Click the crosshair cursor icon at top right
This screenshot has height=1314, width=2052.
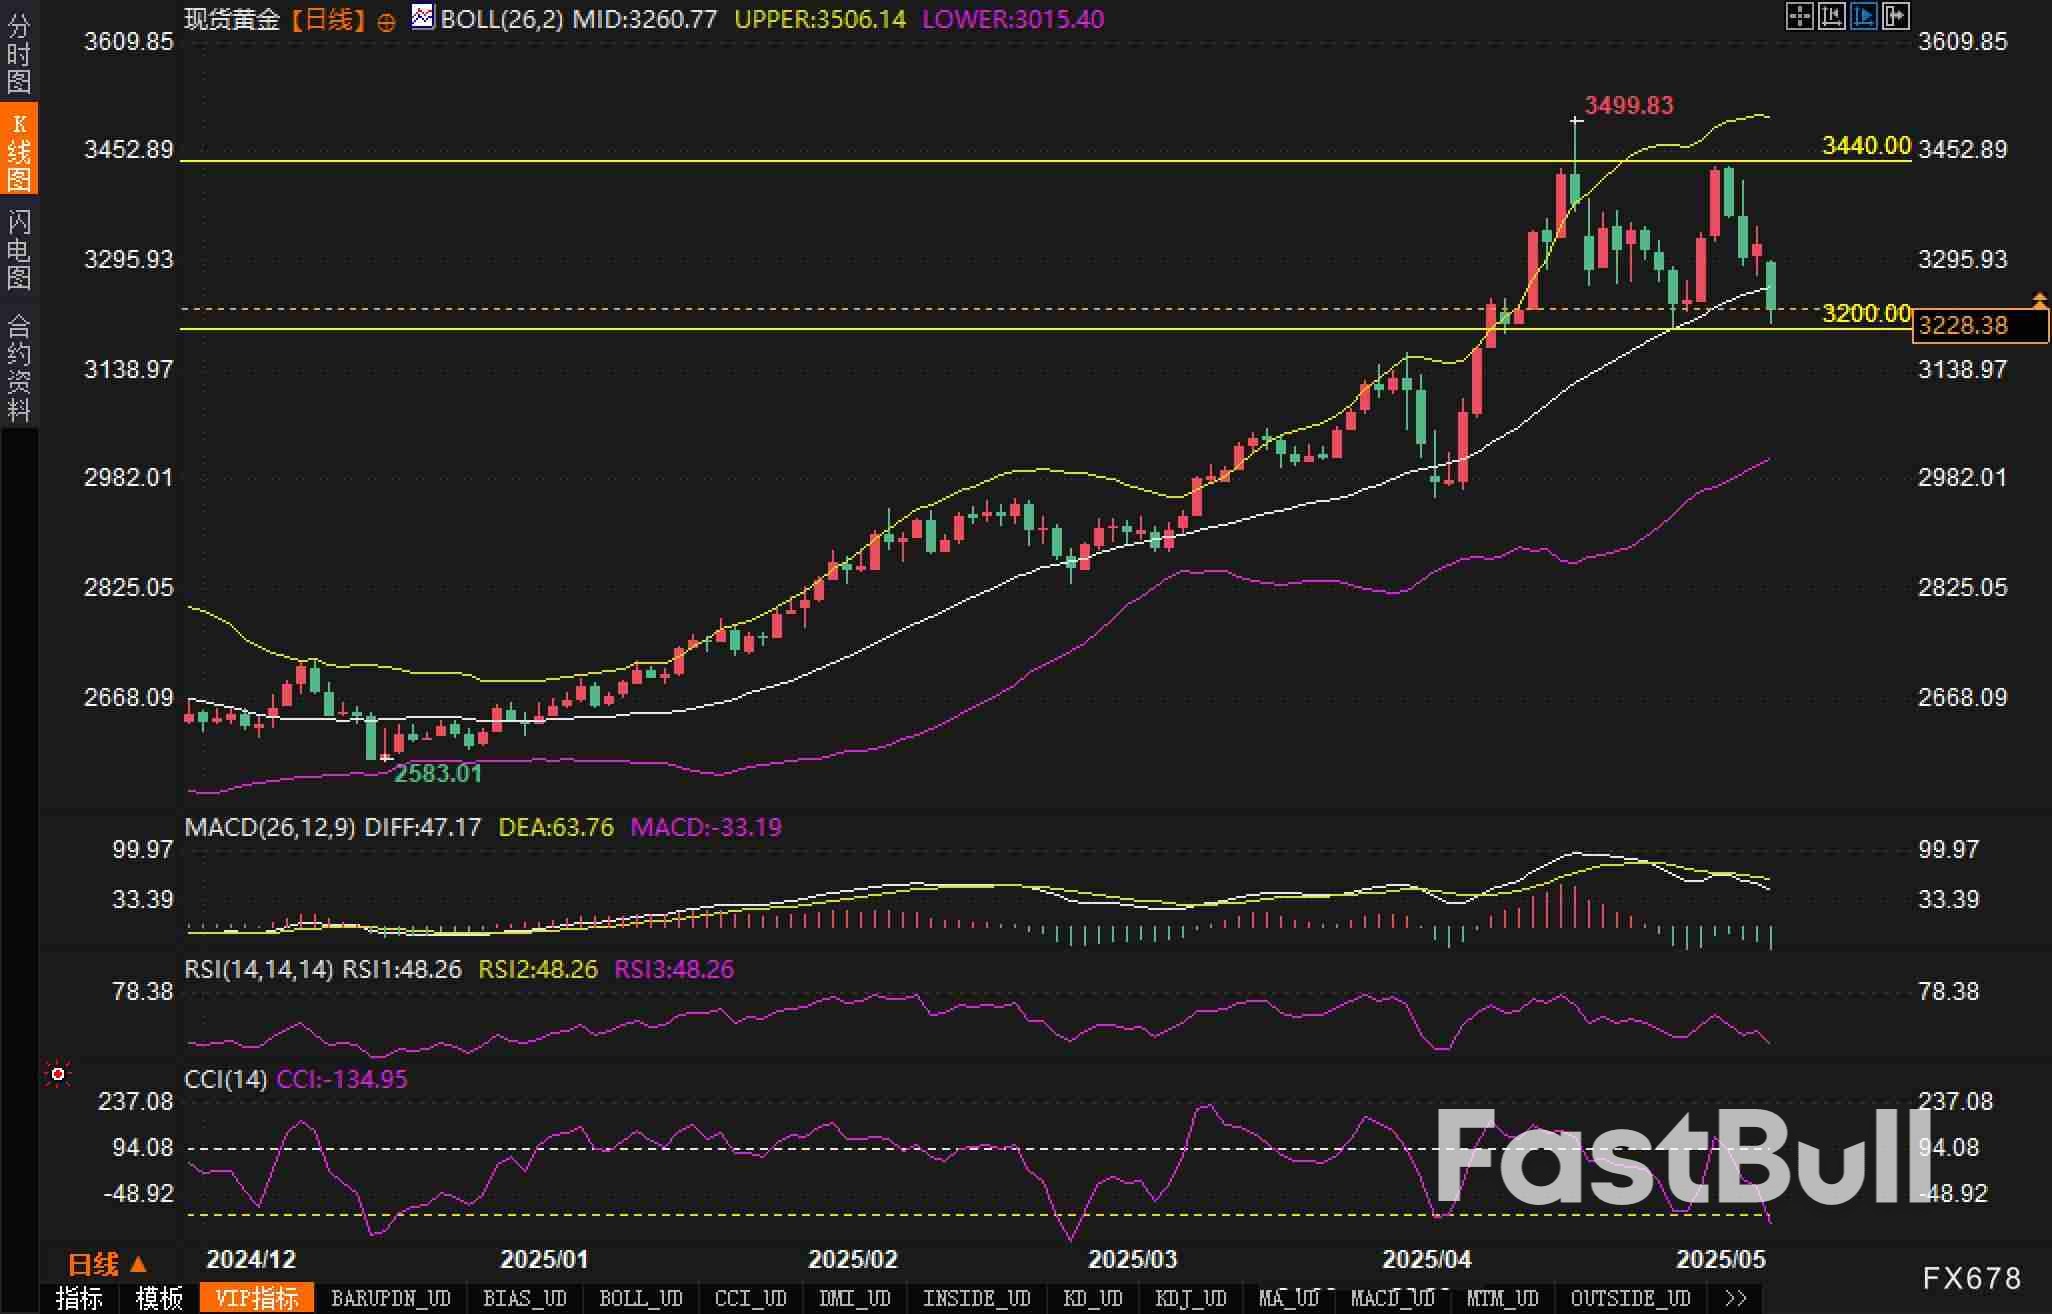tap(1799, 16)
